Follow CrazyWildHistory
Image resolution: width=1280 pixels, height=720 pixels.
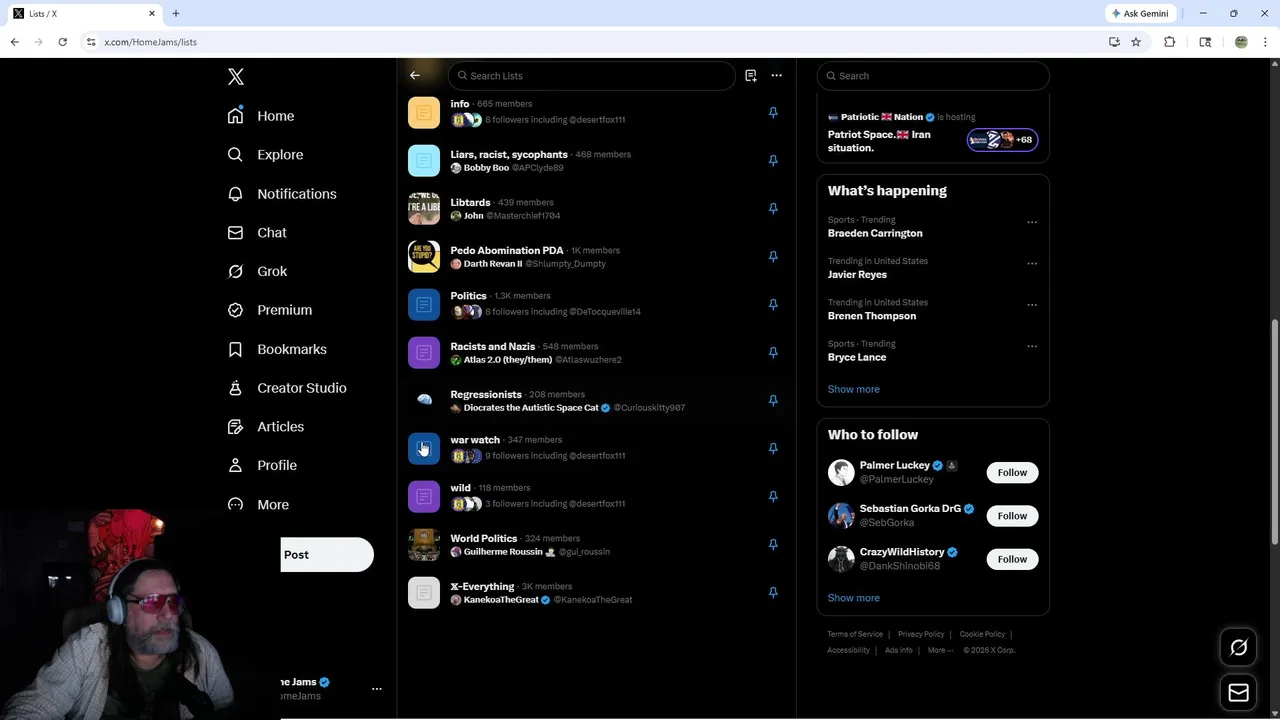click(1012, 559)
